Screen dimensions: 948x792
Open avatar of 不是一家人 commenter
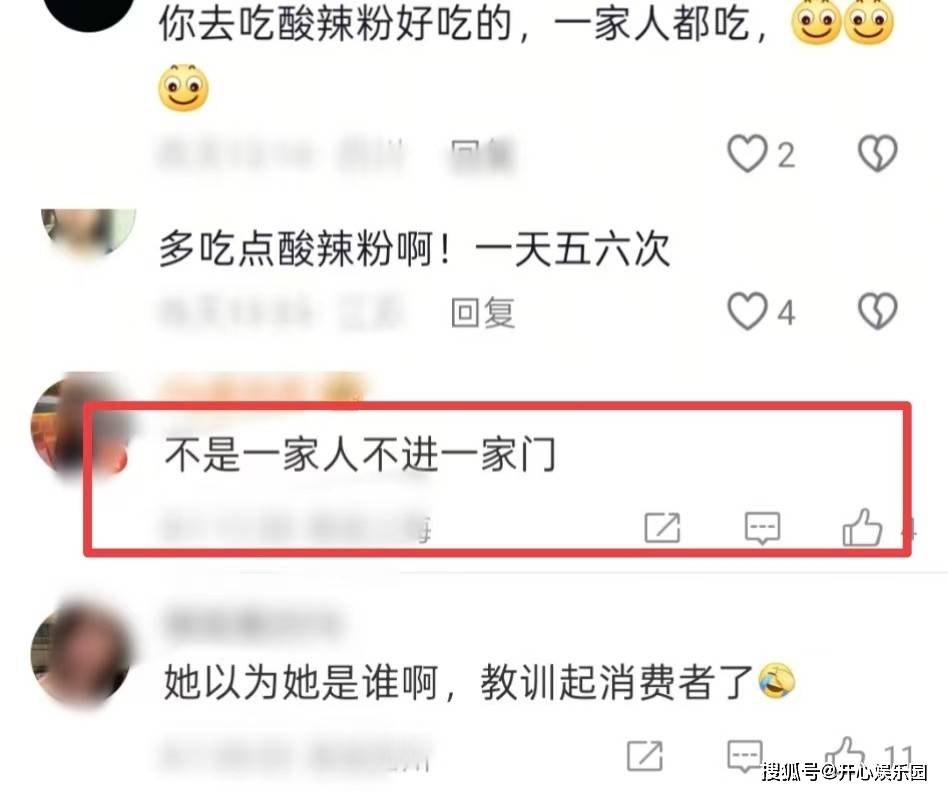pos(80,427)
